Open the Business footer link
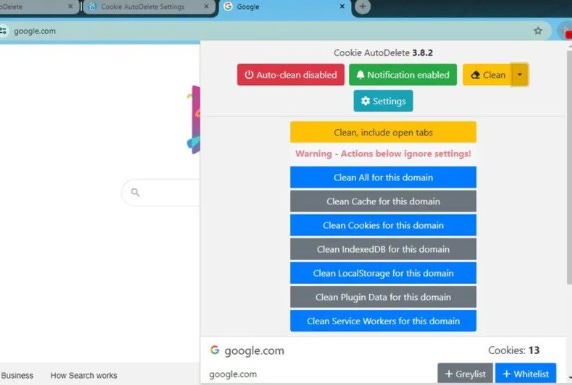Image resolution: width=572 pixels, height=385 pixels. click(x=17, y=375)
